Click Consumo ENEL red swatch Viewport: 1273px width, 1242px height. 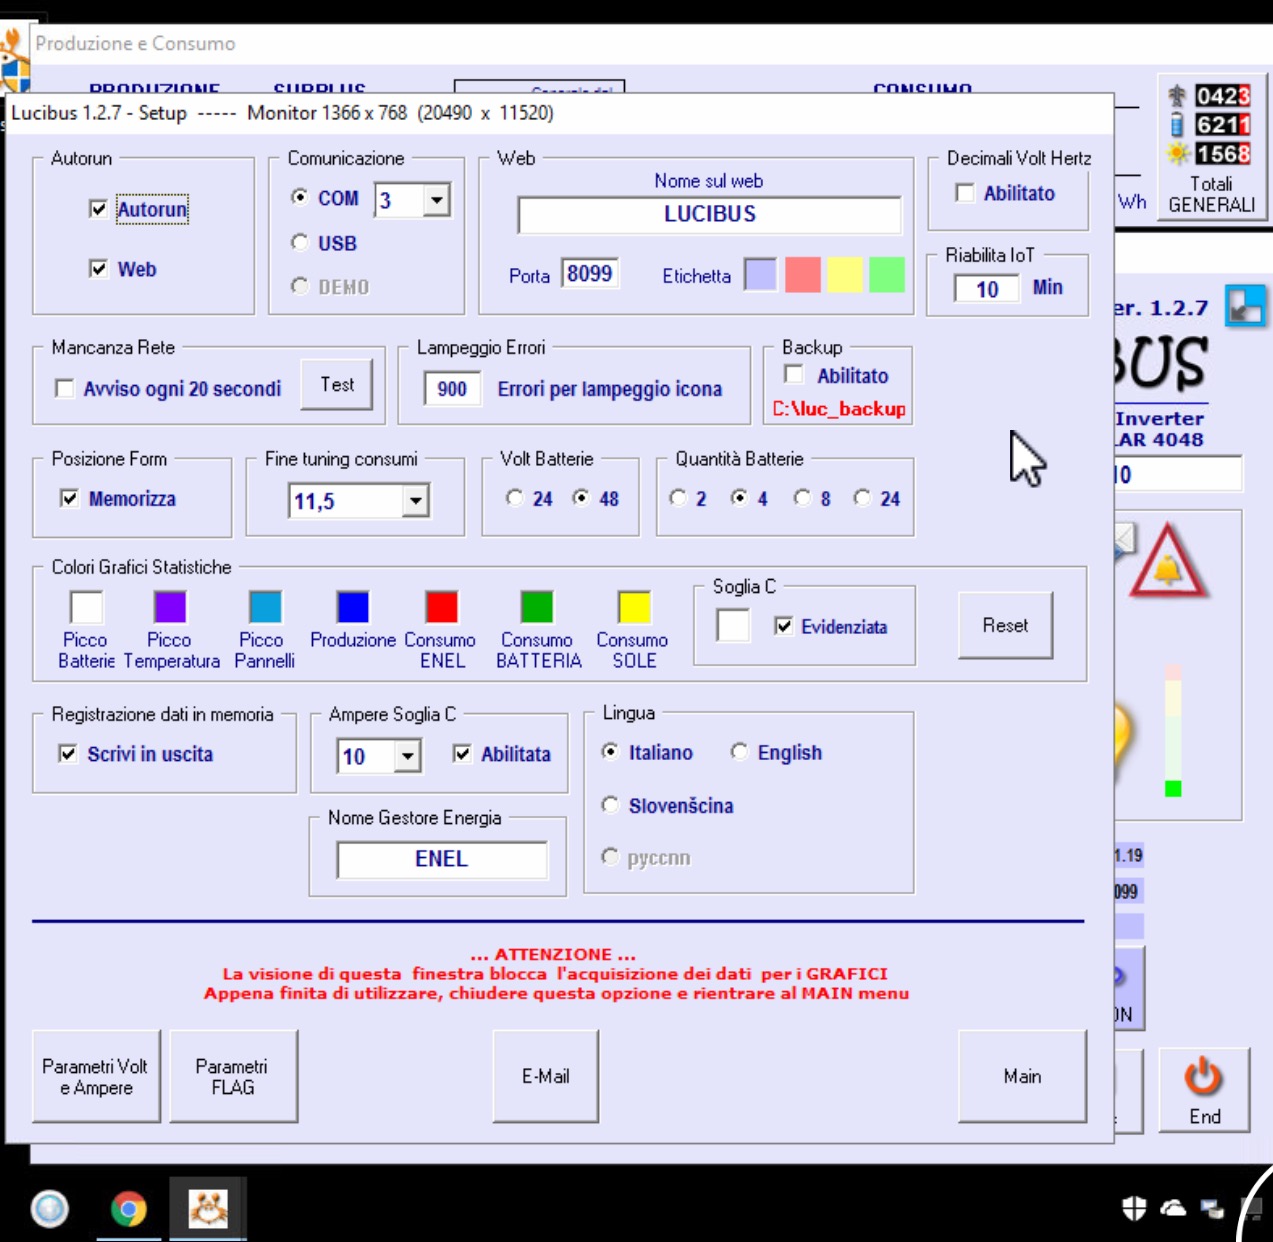pos(441,607)
